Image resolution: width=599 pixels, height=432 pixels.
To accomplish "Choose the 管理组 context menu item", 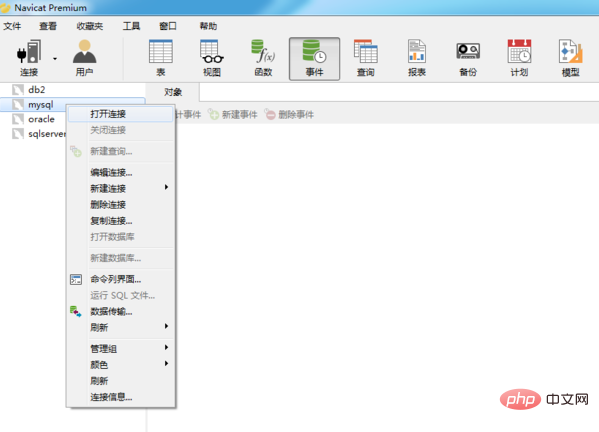I will (121, 348).
